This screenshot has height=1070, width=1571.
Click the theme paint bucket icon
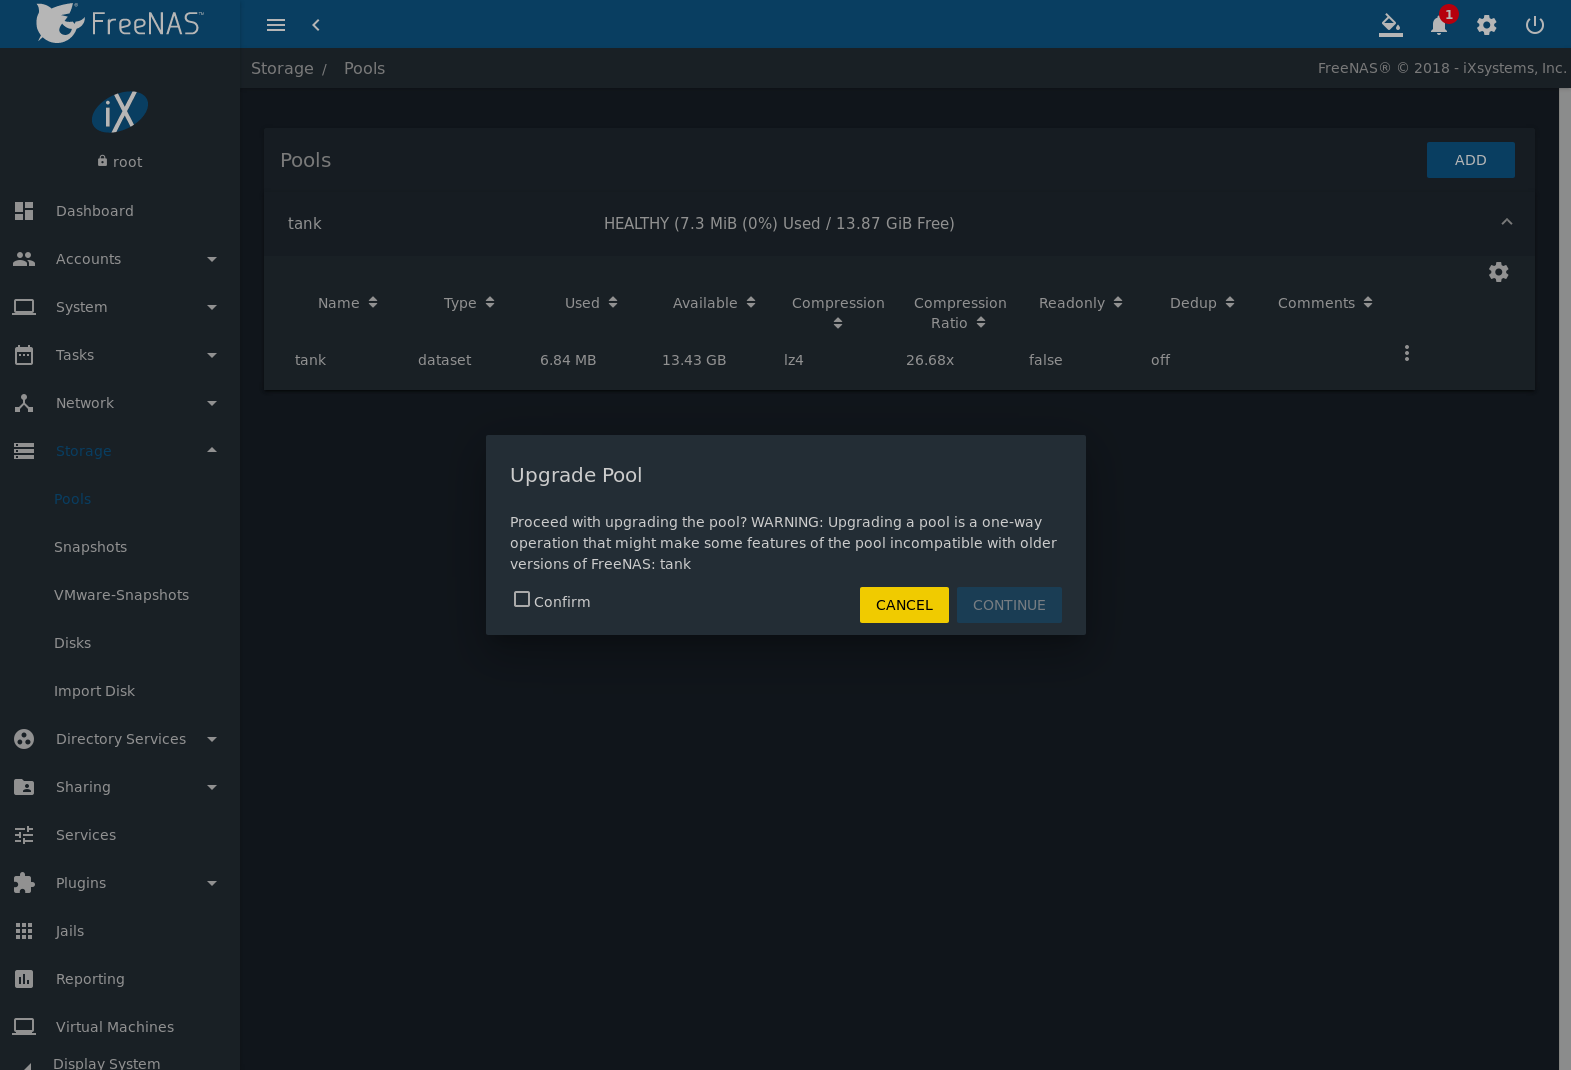[x=1390, y=25]
